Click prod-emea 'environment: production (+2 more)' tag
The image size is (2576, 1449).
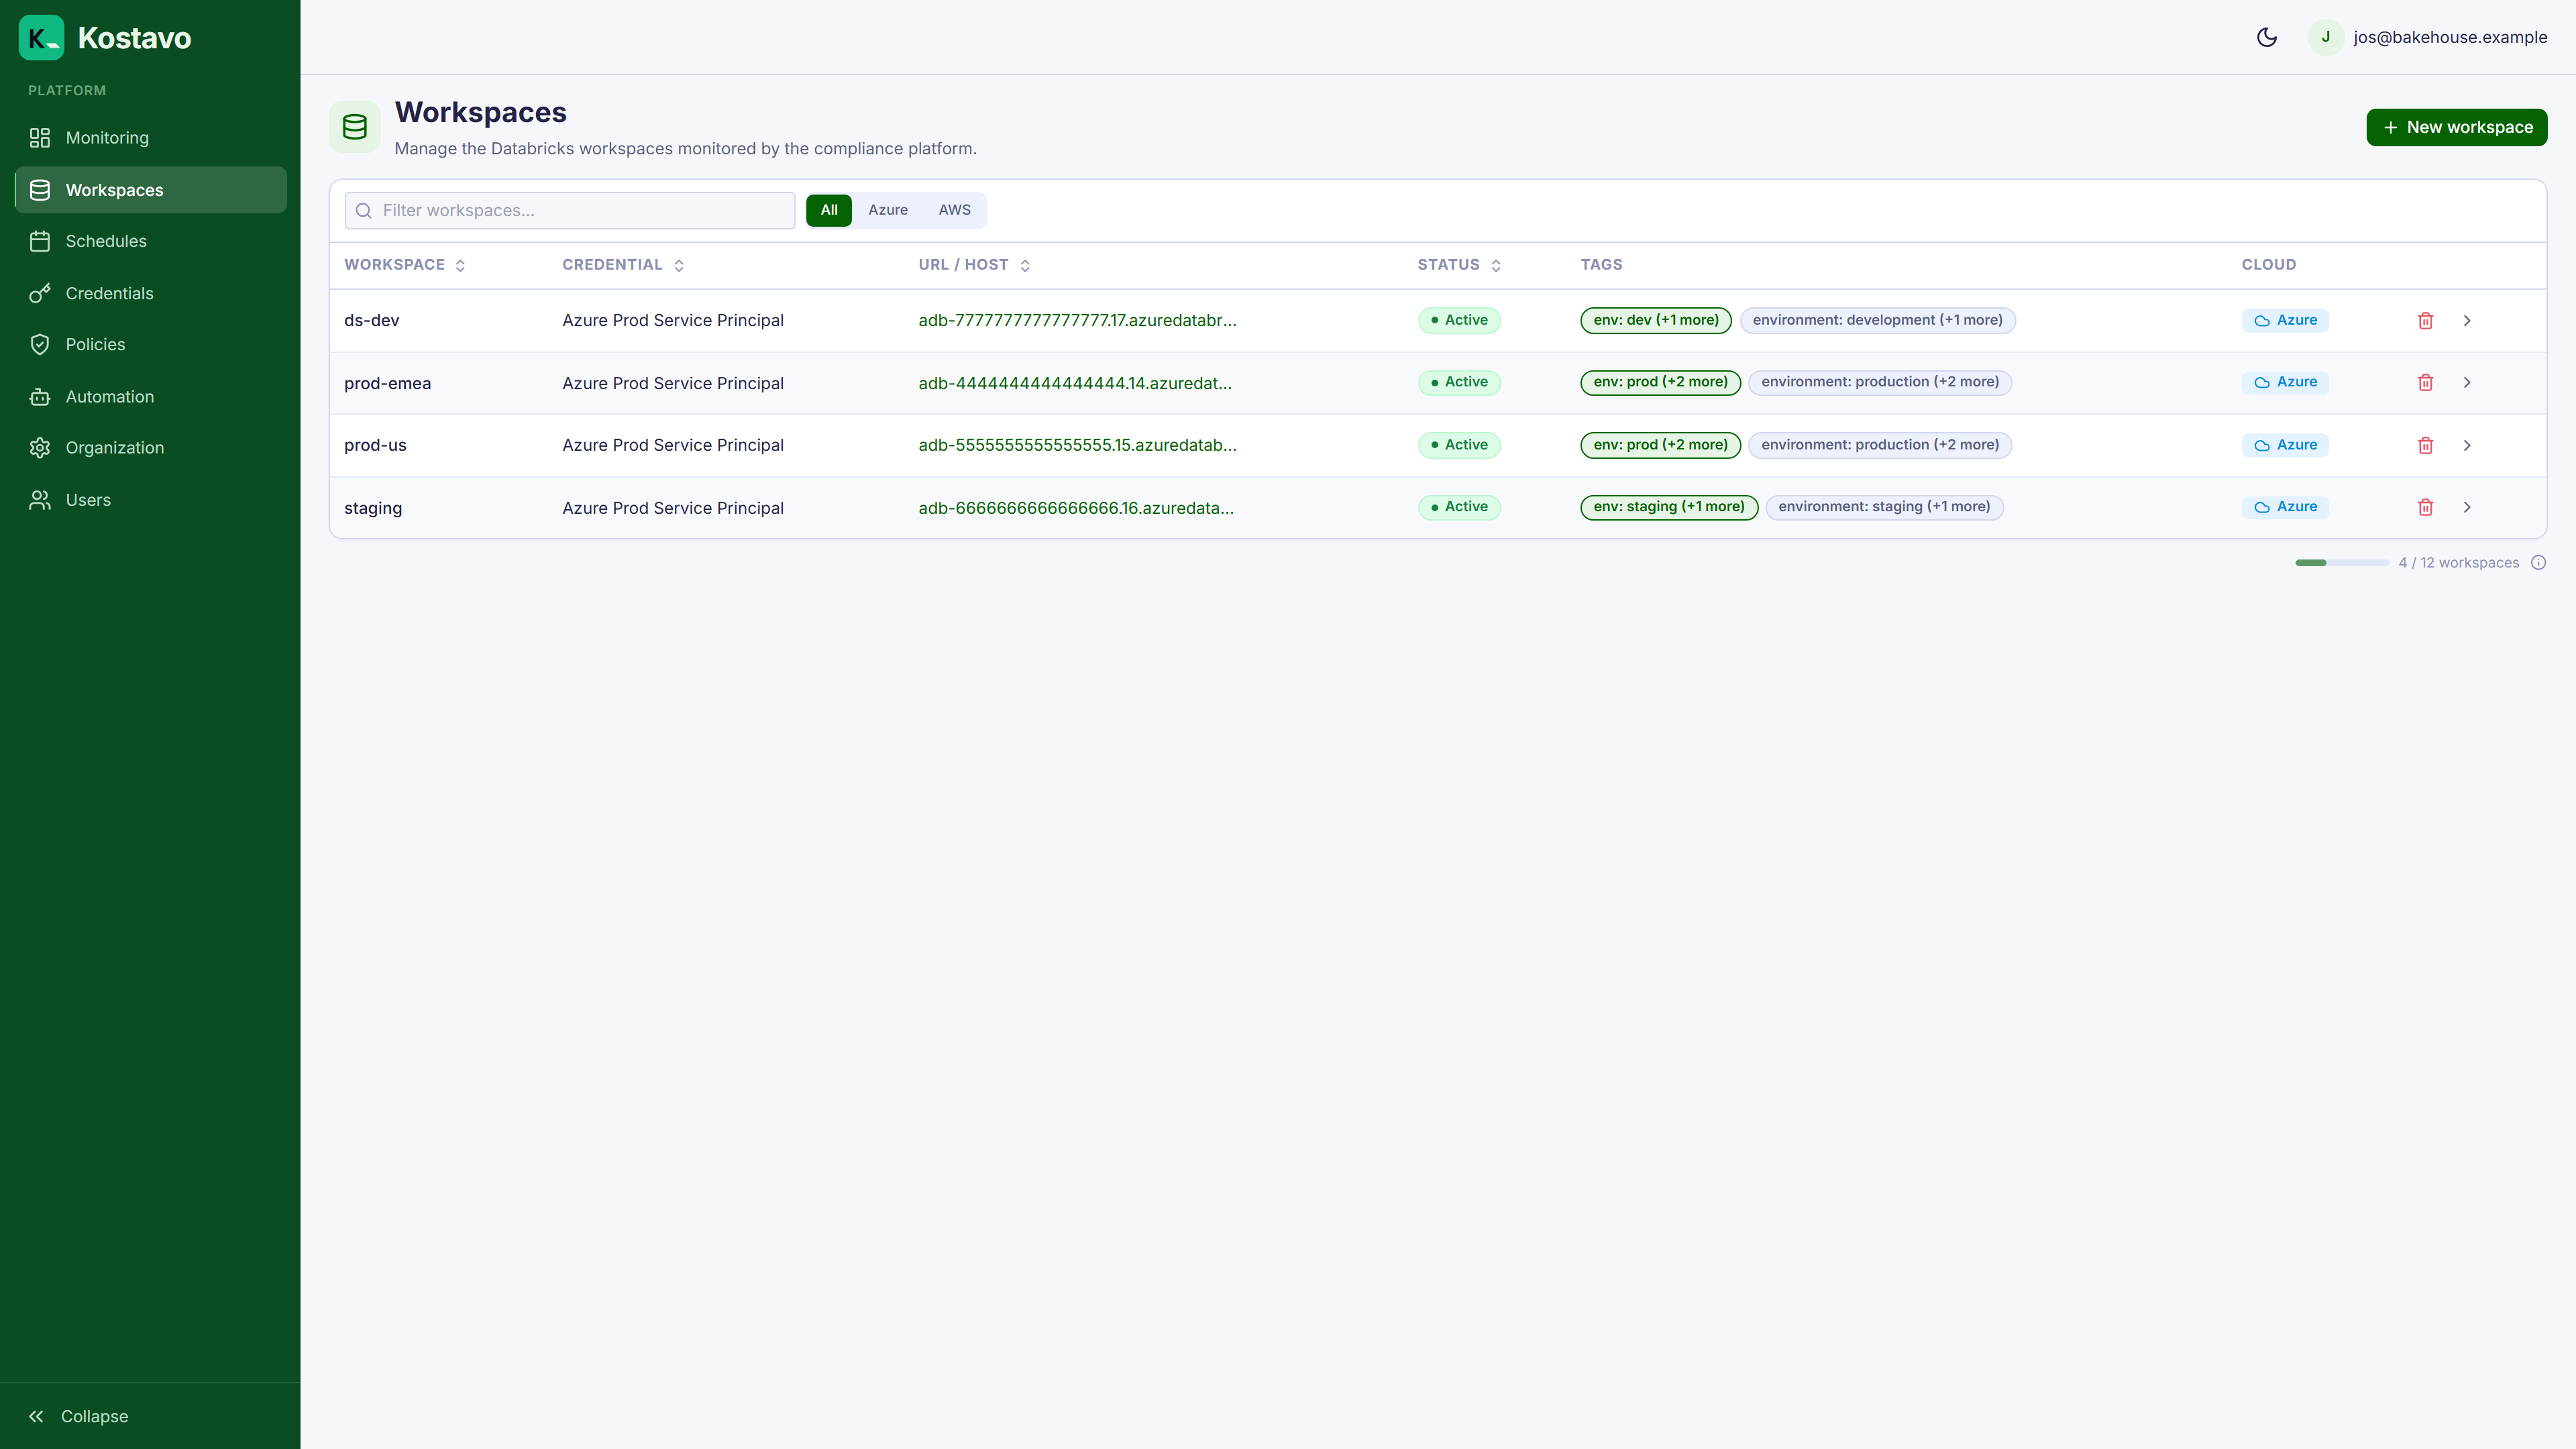[x=1880, y=382]
